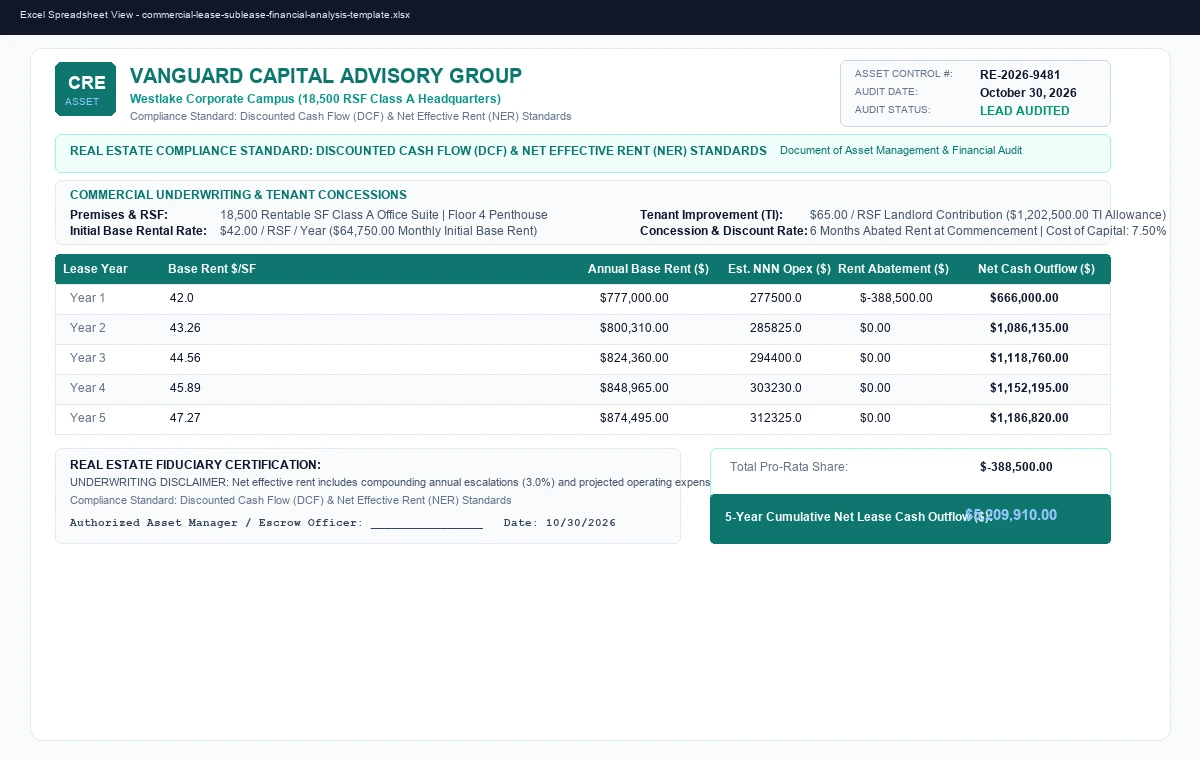The image size is (1200, 760).
Task: Click Year 3 opex value 294400.0
Action: pyautogui.click(x=776, y=358)
